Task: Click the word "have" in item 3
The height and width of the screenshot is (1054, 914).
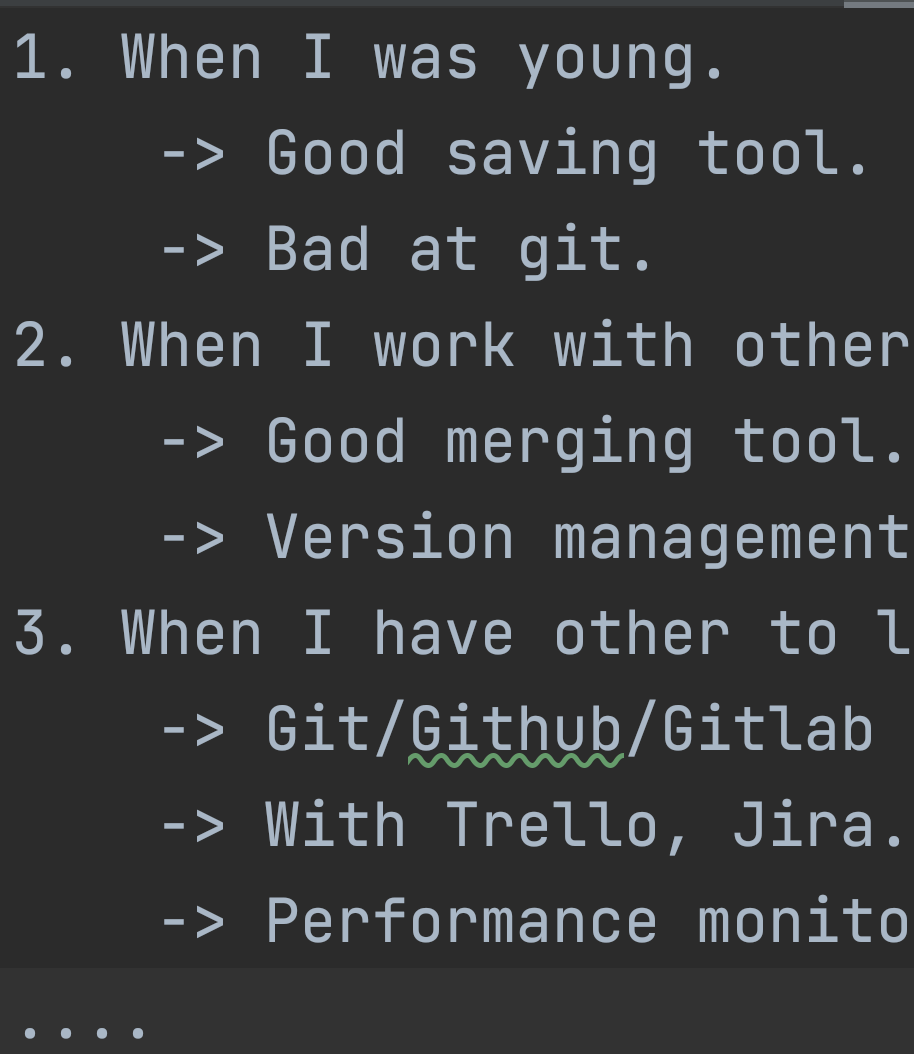Action: pos(444,634)
